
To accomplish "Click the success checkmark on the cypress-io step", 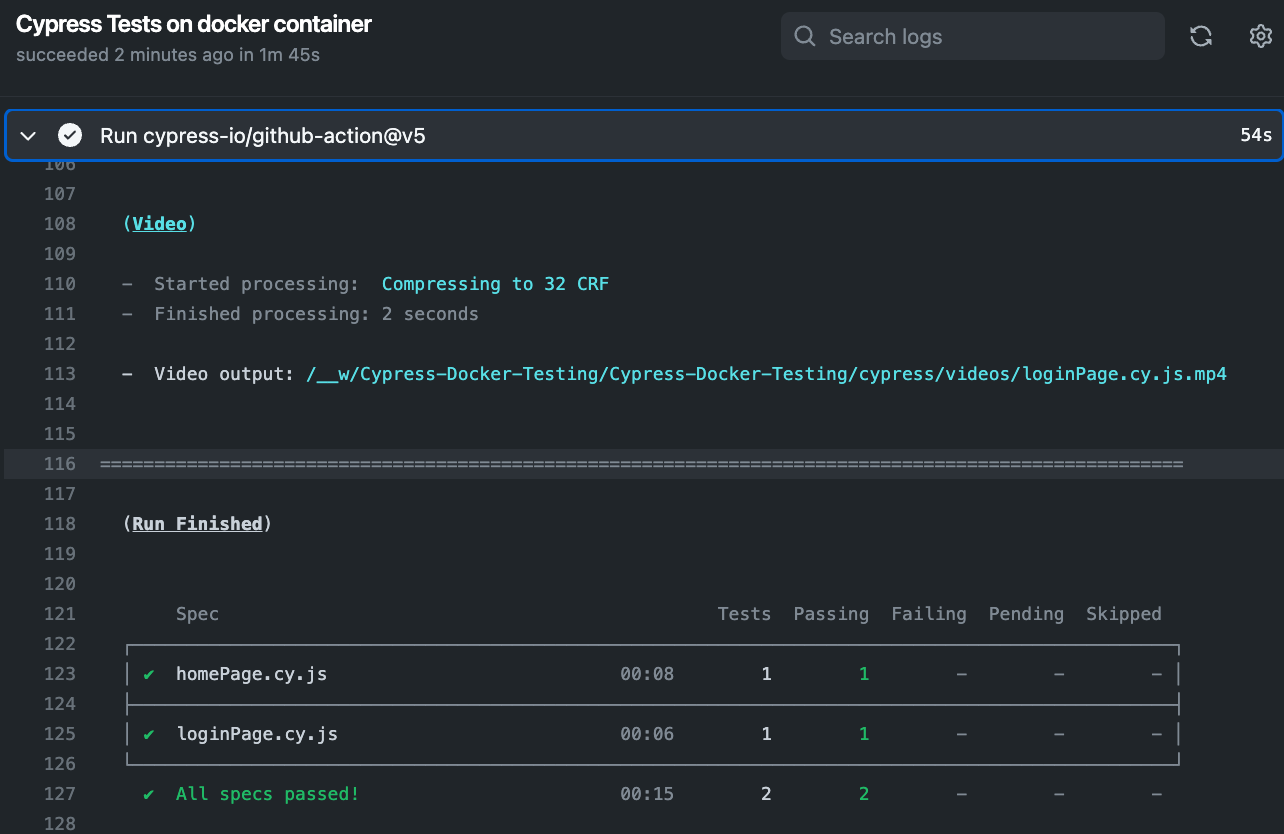I will [70, 135].
